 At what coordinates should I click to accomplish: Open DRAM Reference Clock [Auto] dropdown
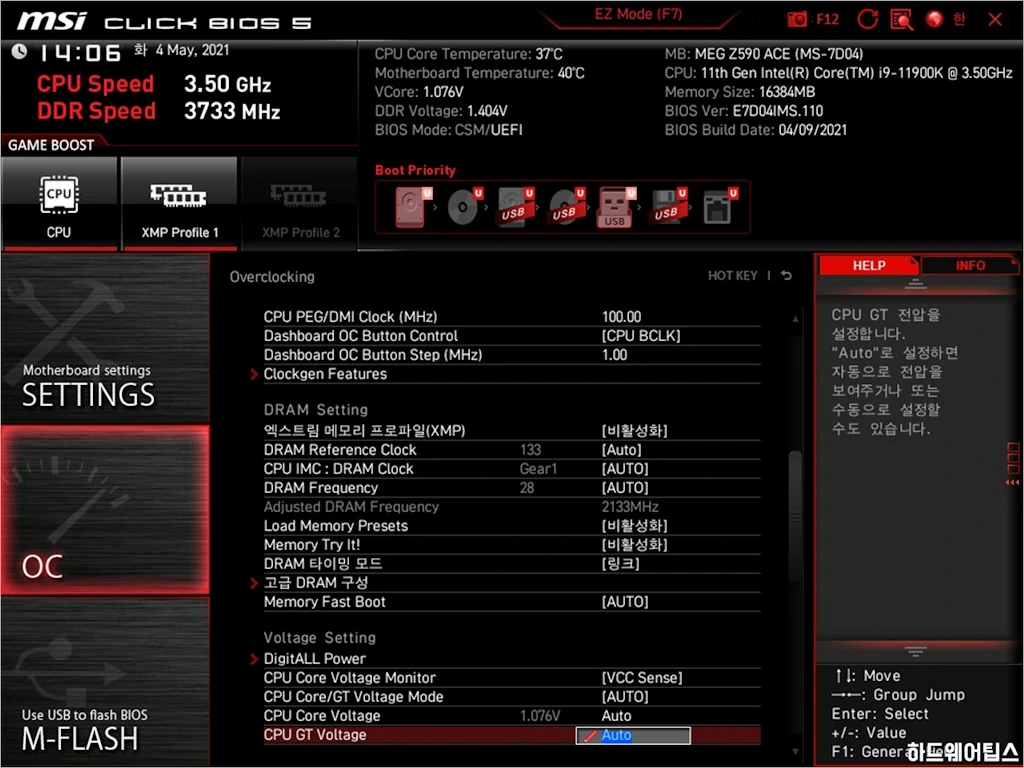point(621,450)
